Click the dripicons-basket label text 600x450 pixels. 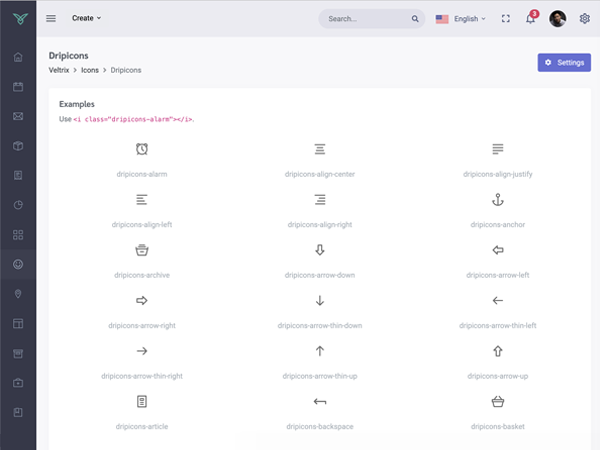[498, 427]
